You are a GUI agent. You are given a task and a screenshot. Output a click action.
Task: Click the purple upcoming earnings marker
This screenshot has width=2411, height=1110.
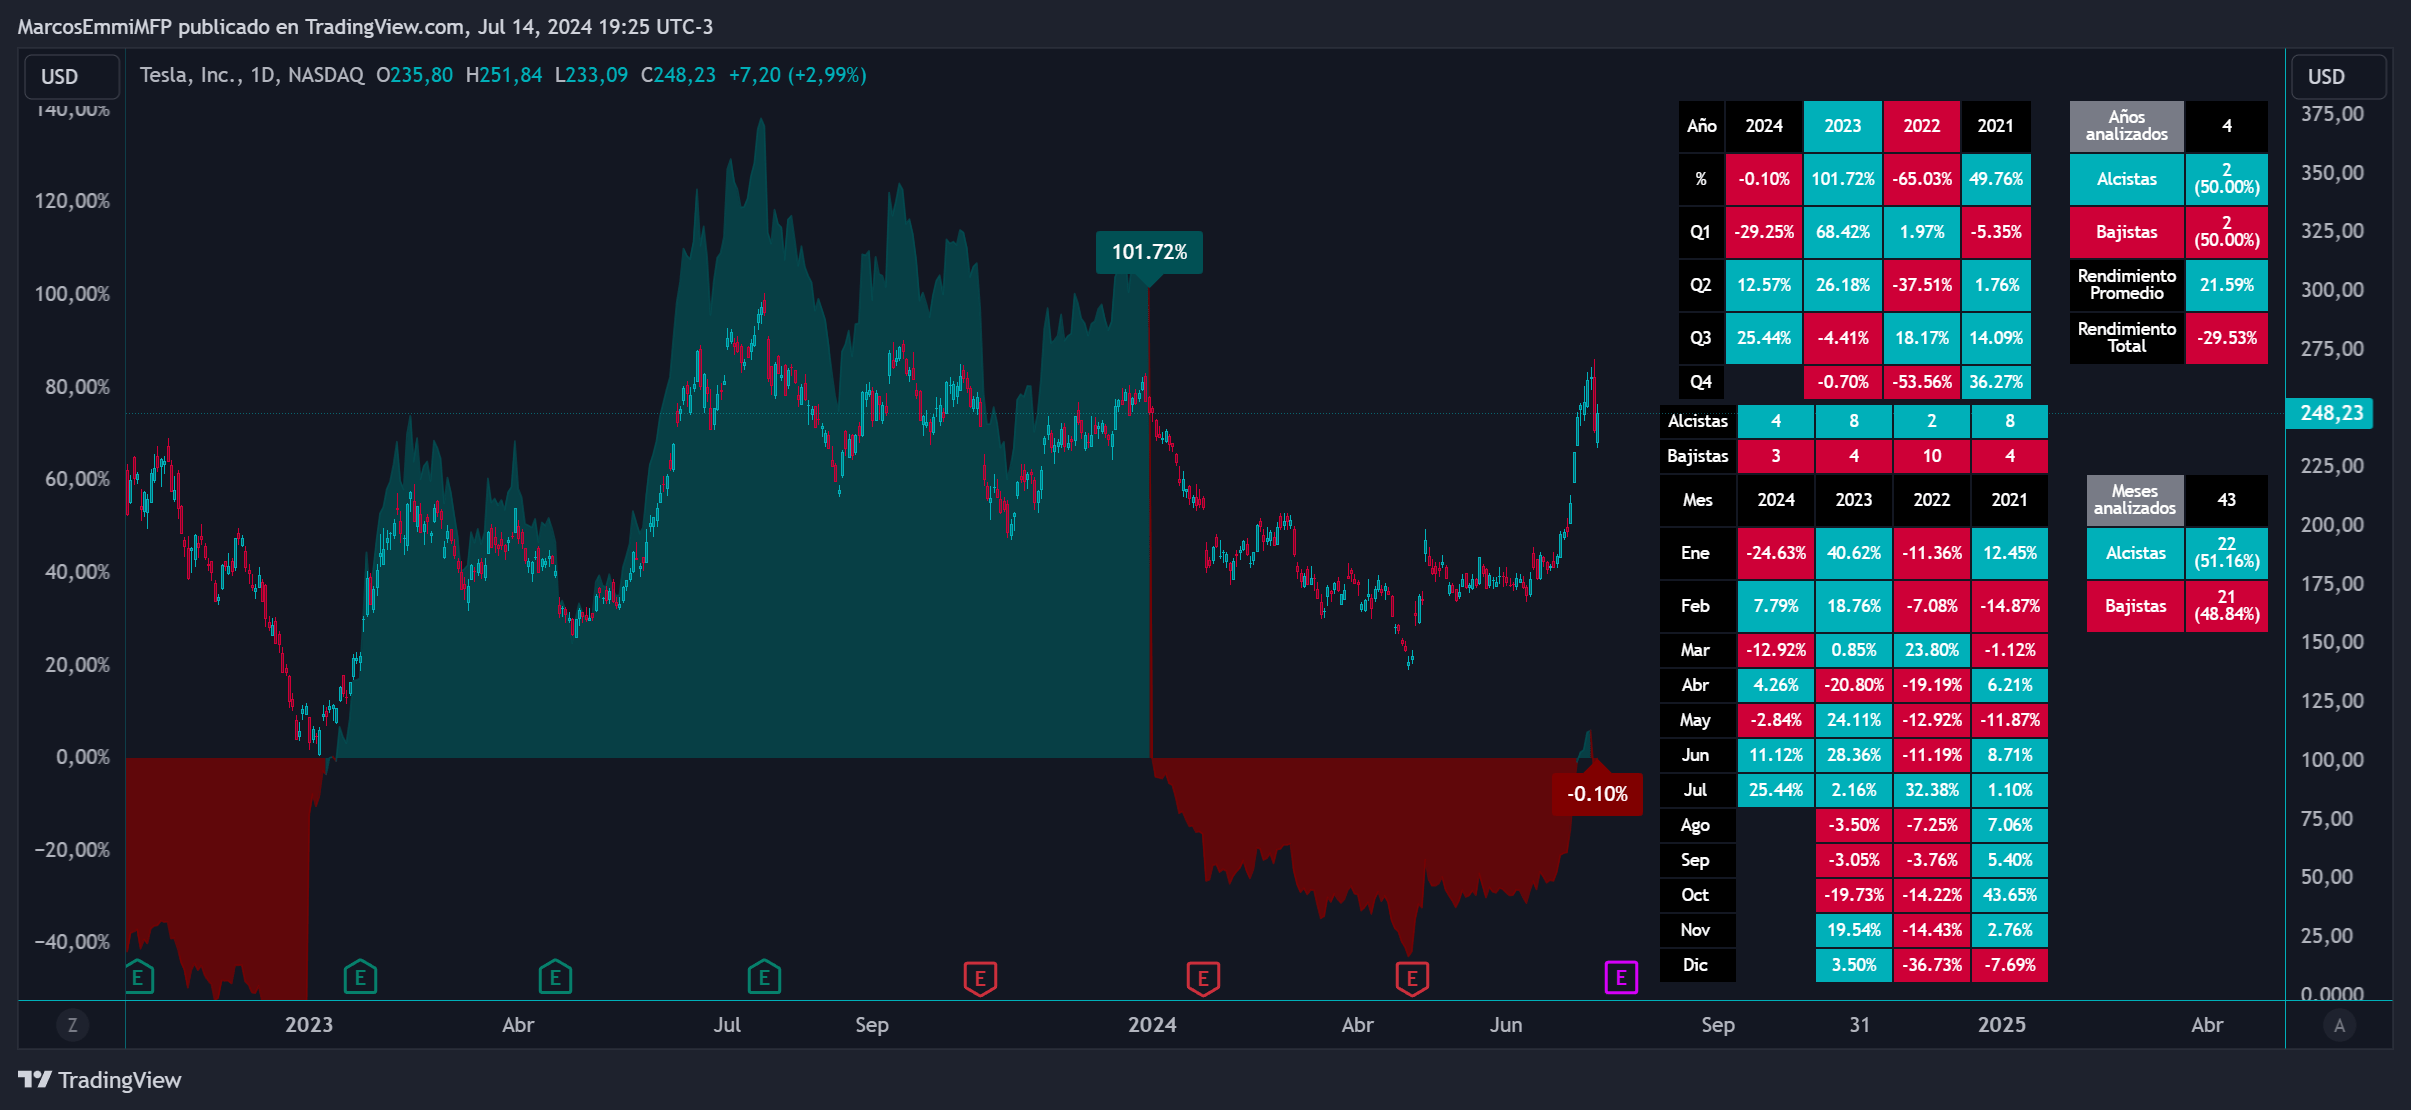(1621, 977)
